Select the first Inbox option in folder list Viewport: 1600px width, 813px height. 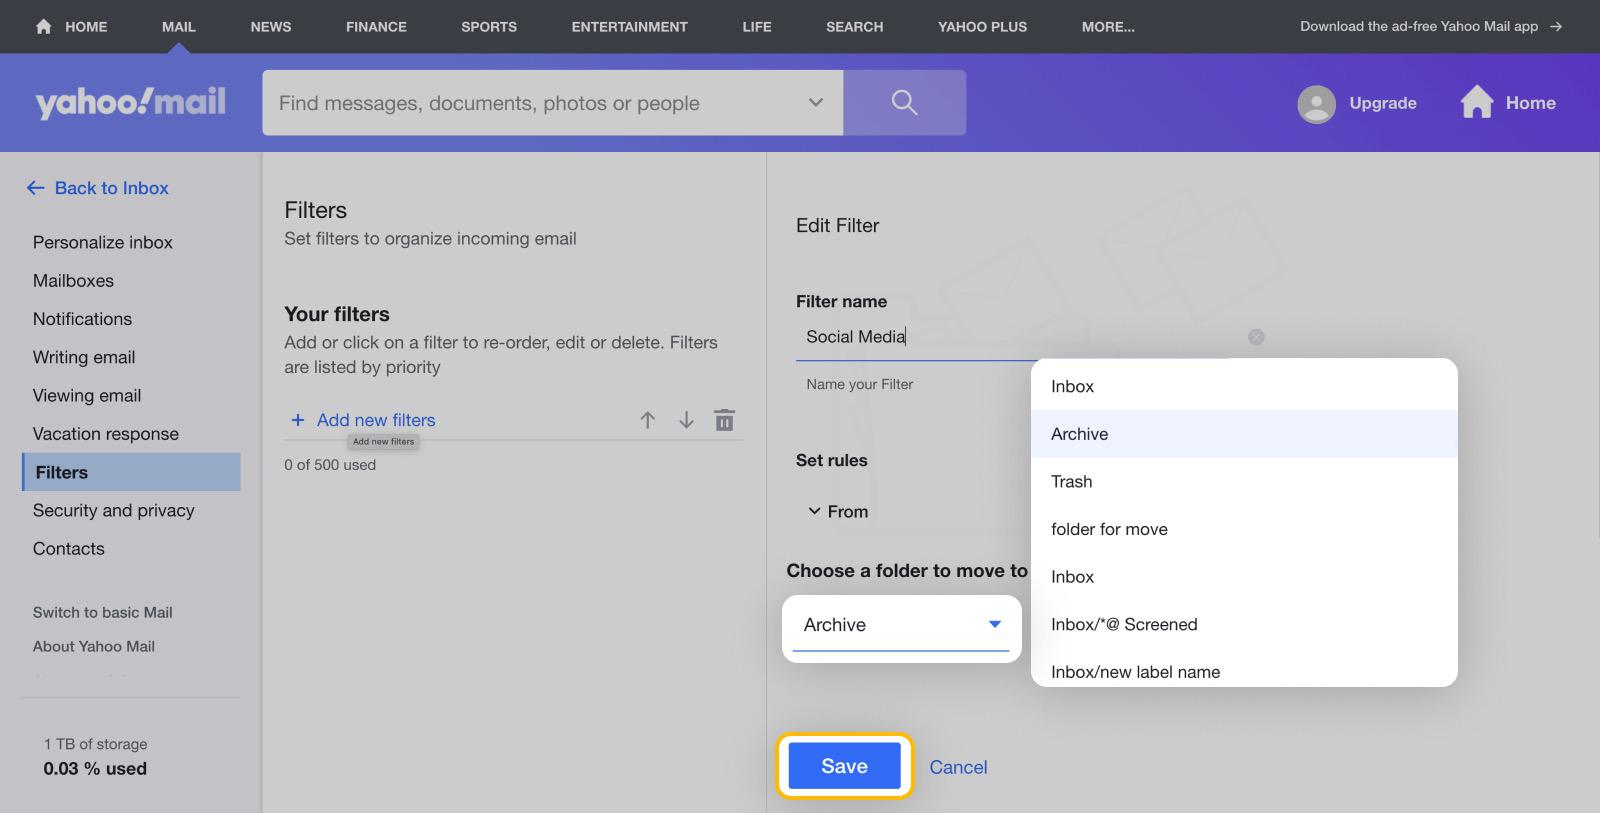coord(1244,386)
